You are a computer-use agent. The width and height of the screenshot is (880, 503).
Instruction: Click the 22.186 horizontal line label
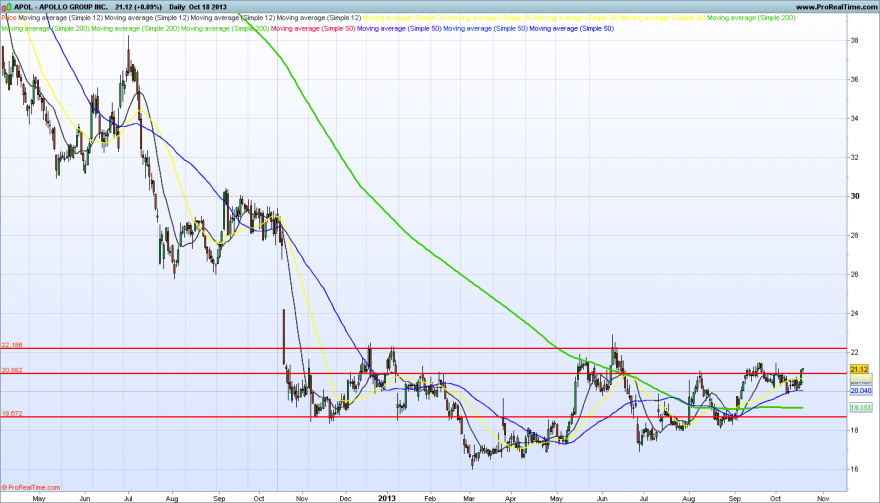(x=12, y=345)
